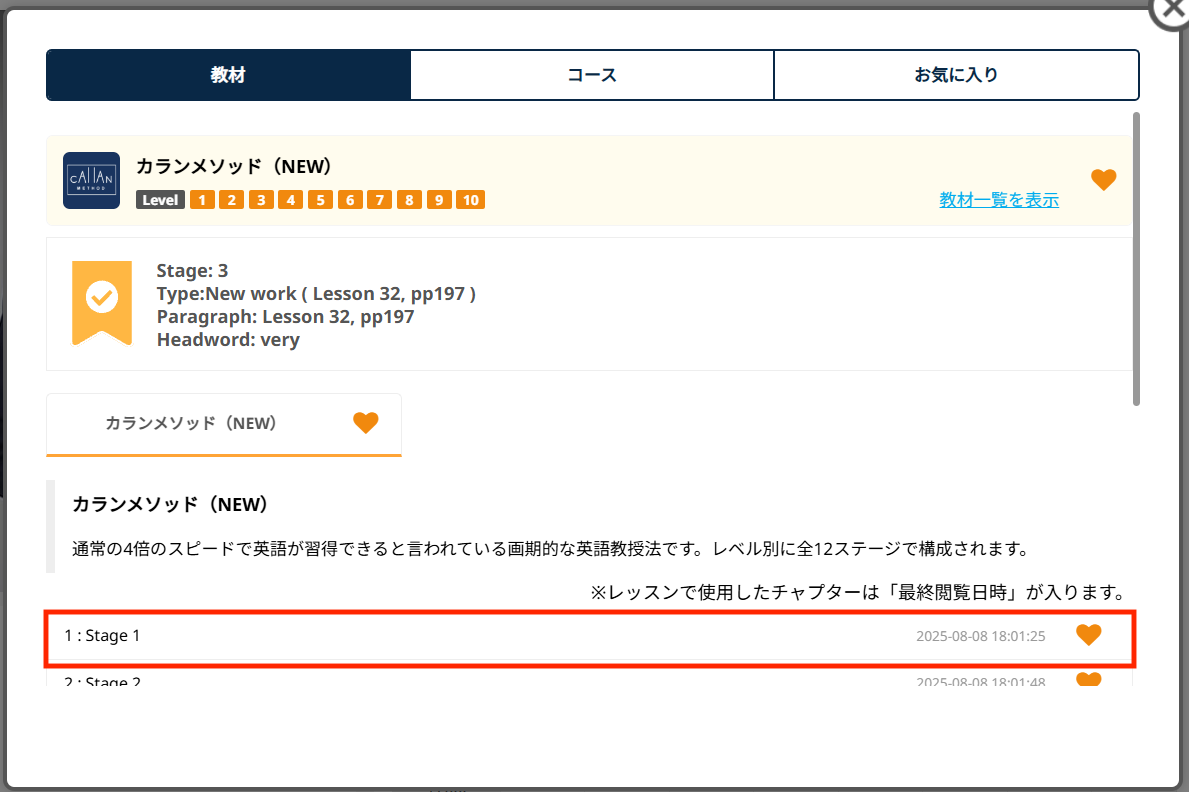Switch to the 教材 tab
Screen dimensions: 1189x792
(x=228, y=75)
